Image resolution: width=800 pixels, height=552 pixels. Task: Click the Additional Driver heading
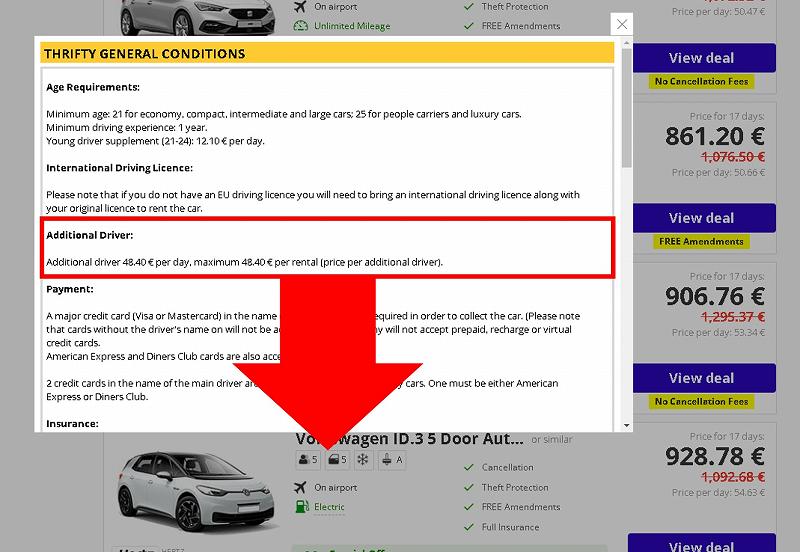coord(89,235)
